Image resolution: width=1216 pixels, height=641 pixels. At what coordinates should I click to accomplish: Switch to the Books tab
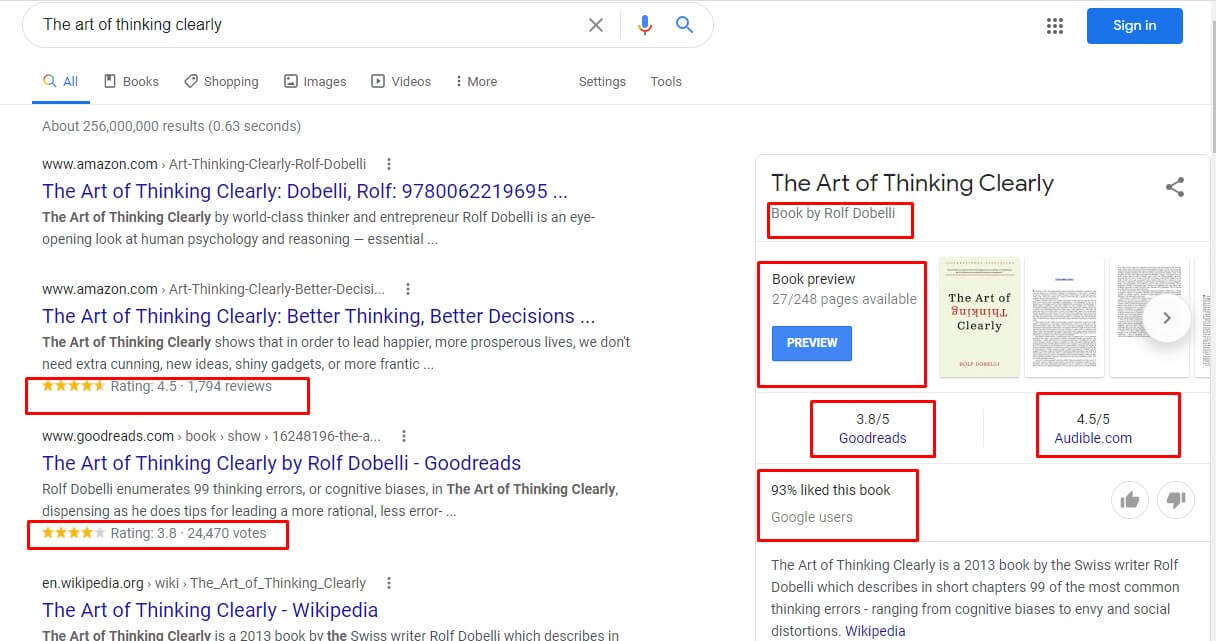click(131, 82)
